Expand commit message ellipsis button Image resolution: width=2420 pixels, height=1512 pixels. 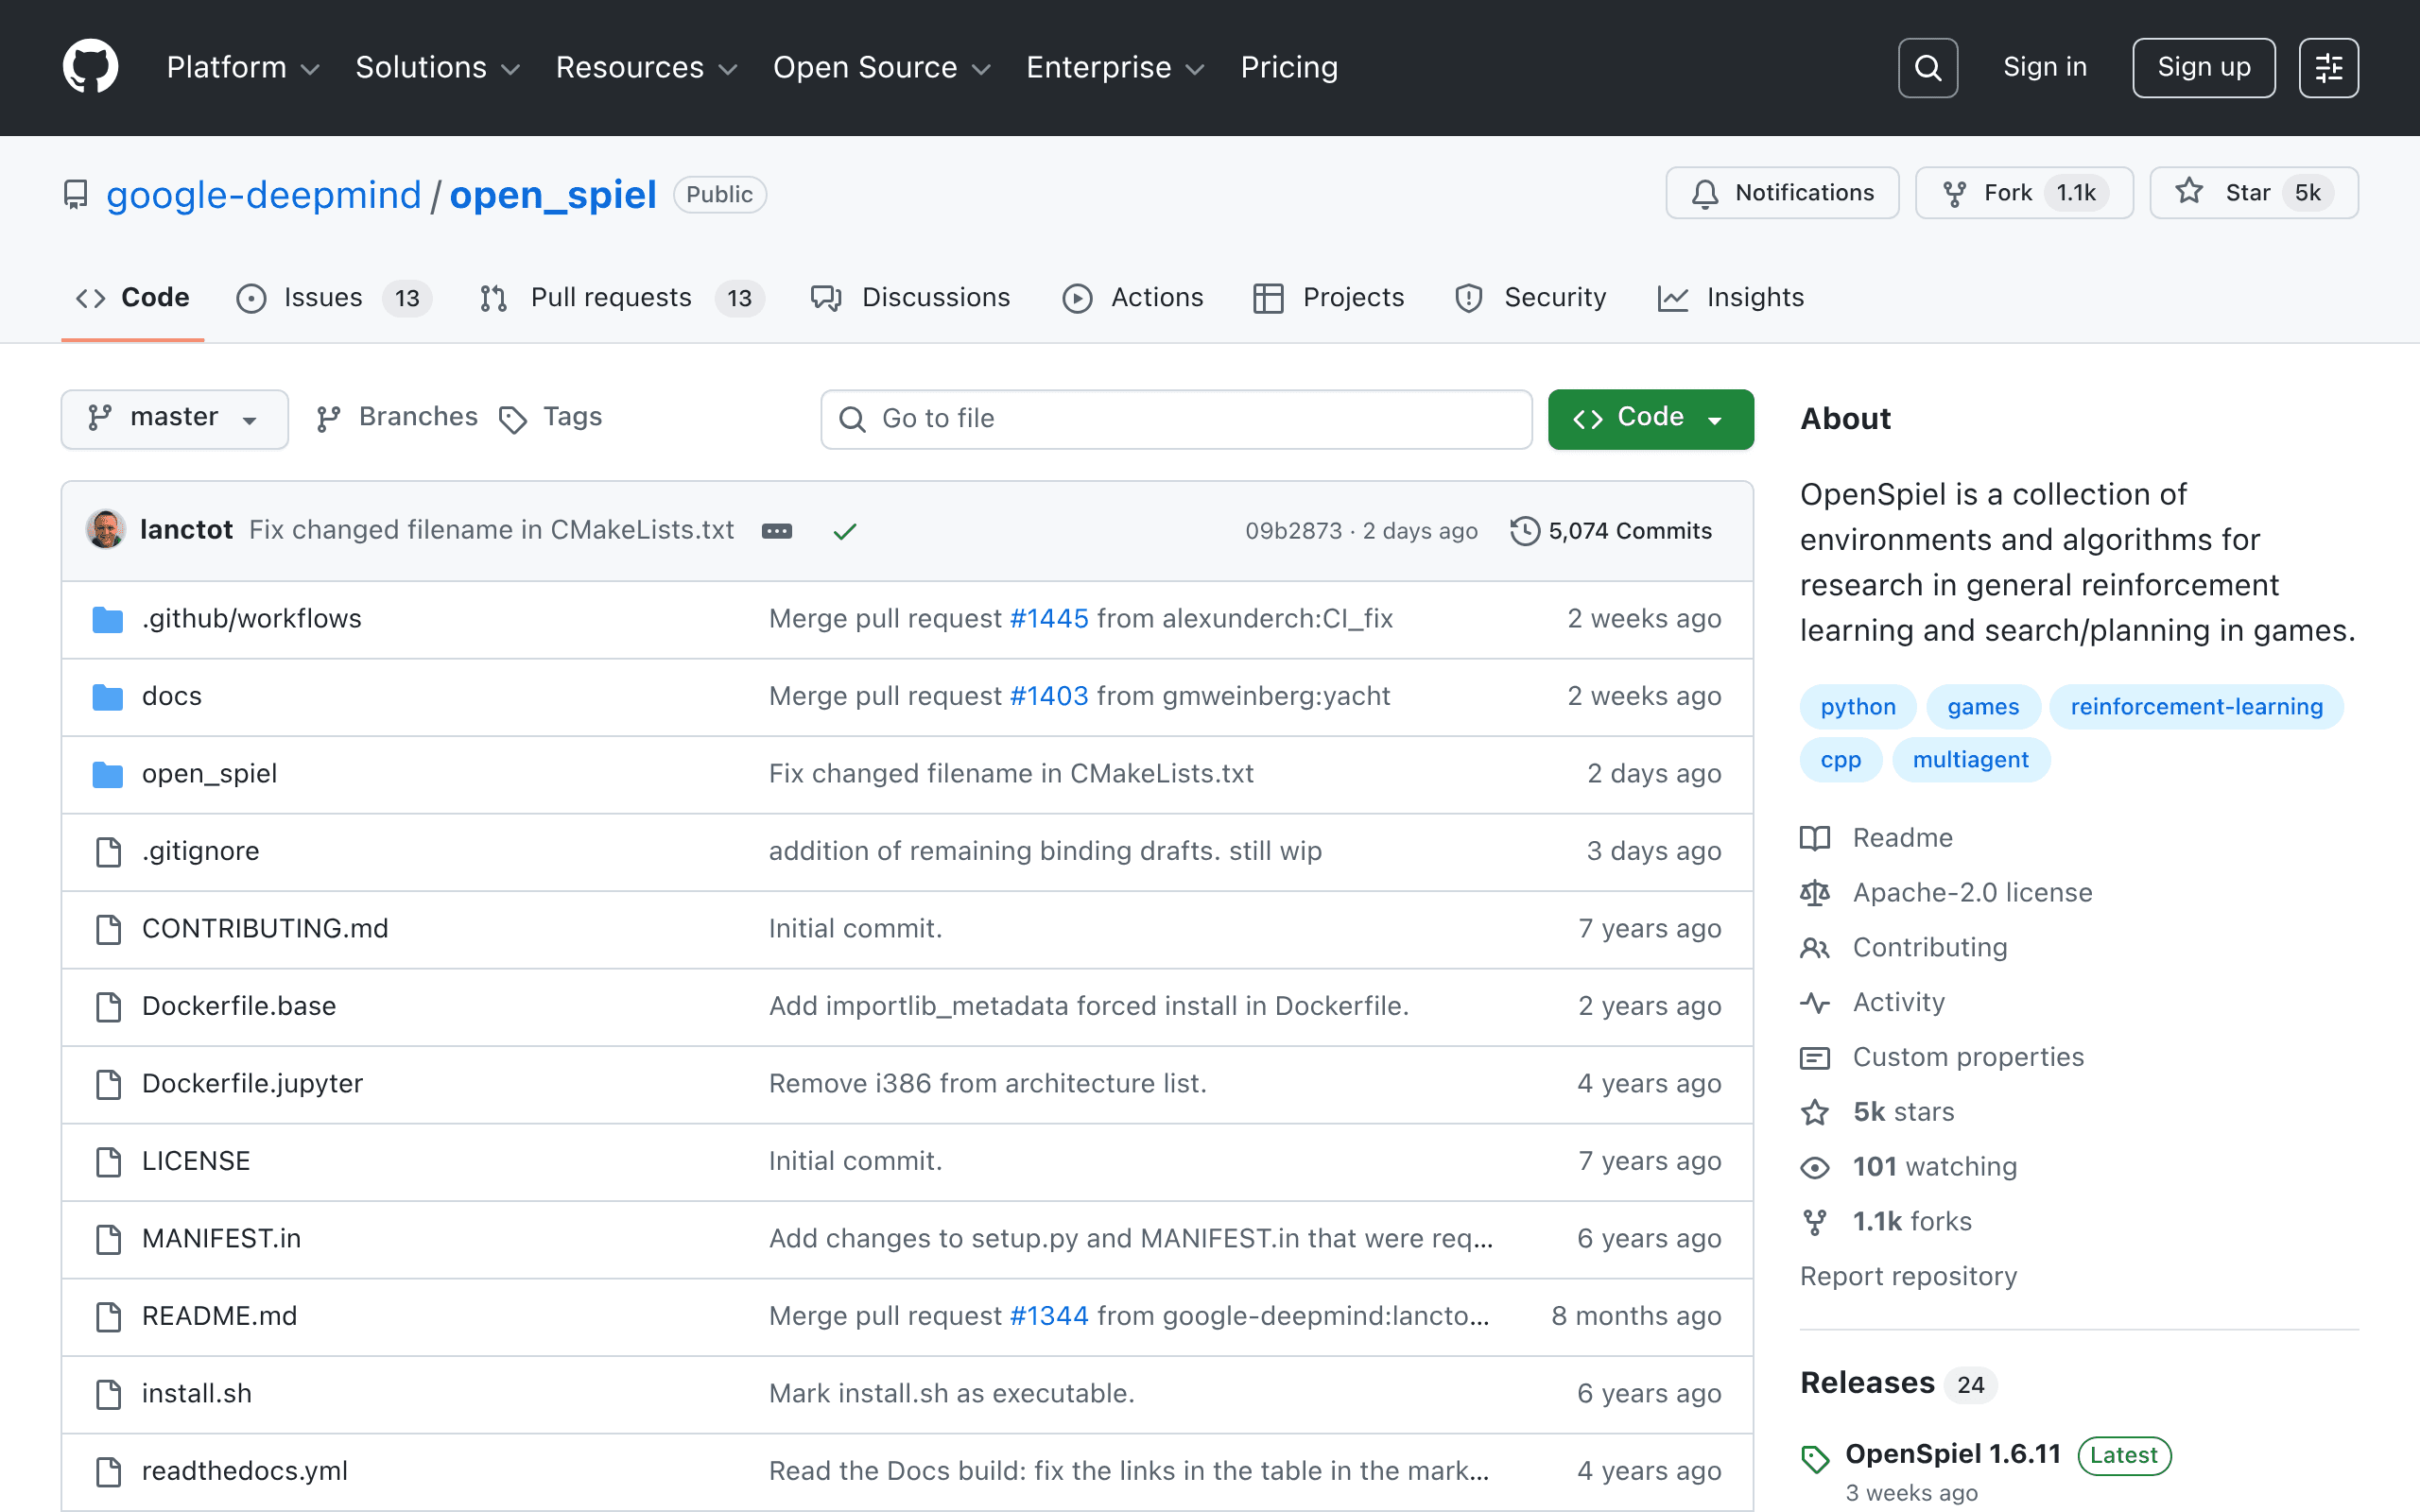pyautogui.click(x=777, y=531)
